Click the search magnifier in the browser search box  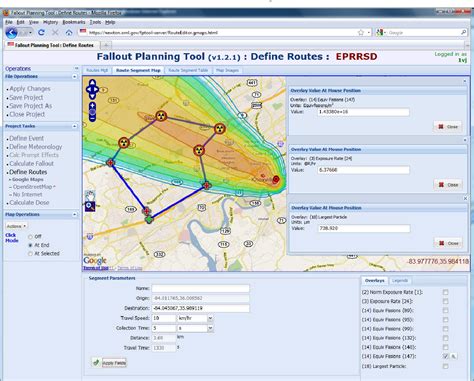point(463,32)
